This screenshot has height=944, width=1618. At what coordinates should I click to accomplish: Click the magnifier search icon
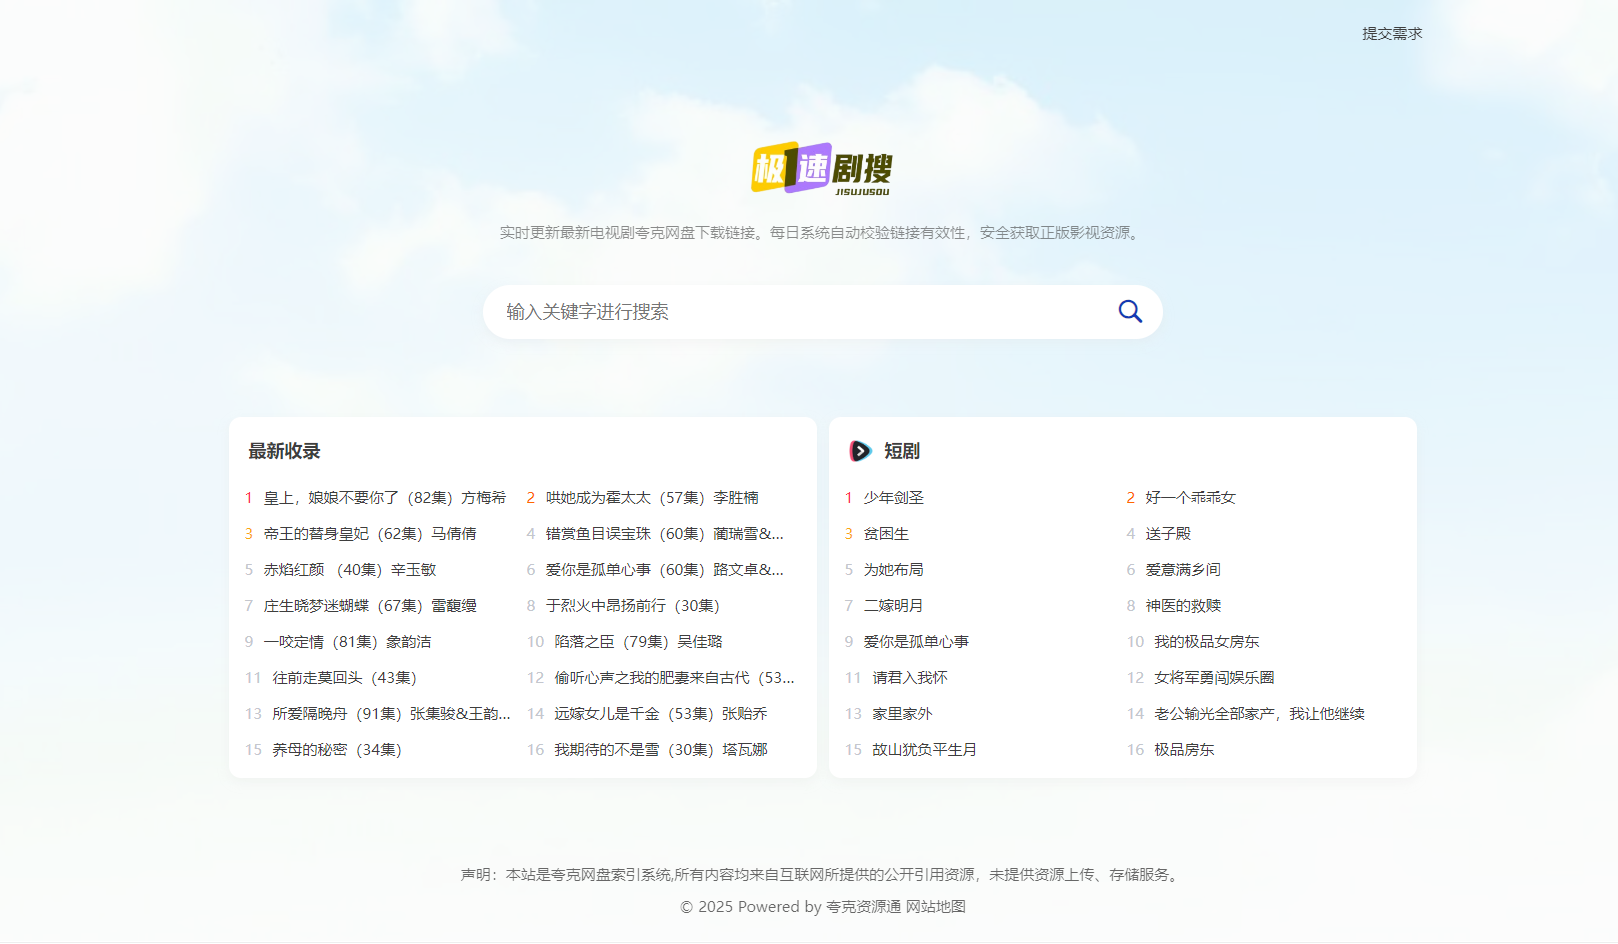[1130, 312]
